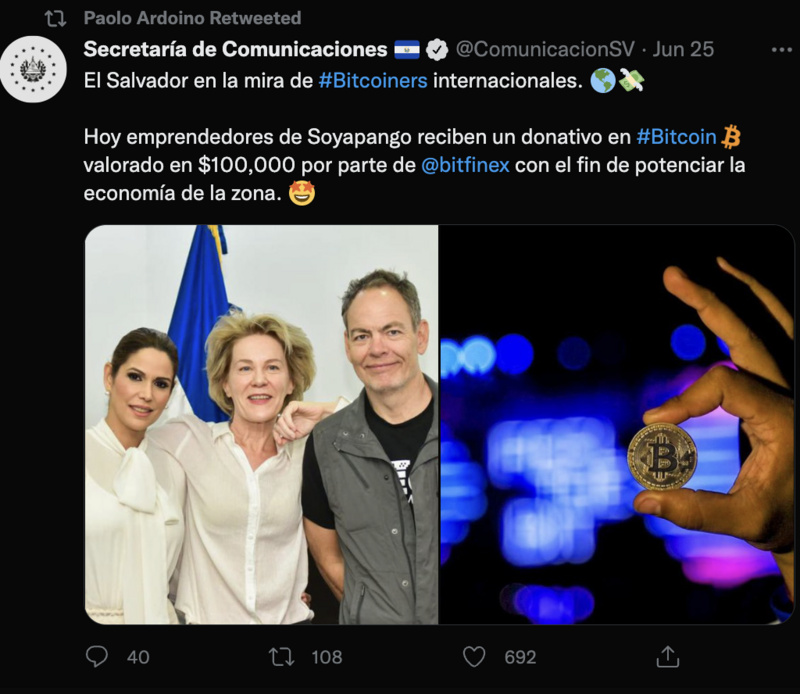Open the share upload icon
This screenshot has height=694, width=800.
[668, 656]
